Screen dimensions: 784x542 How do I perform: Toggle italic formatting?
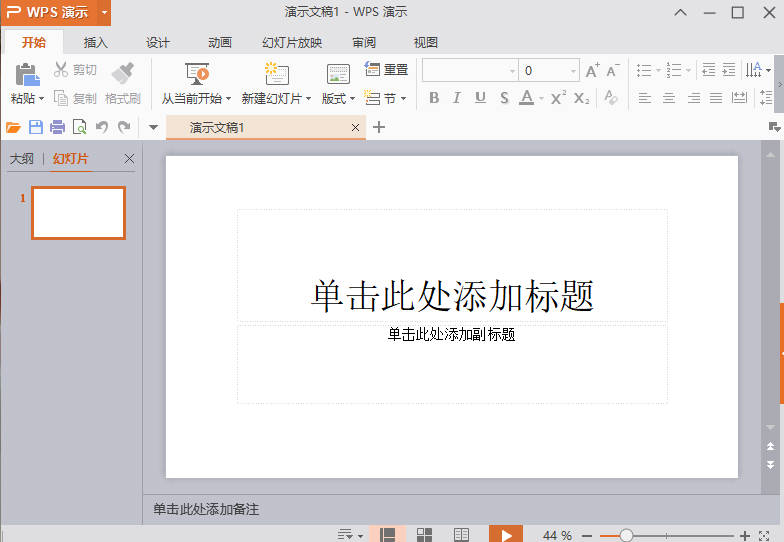tap(457, 98)
